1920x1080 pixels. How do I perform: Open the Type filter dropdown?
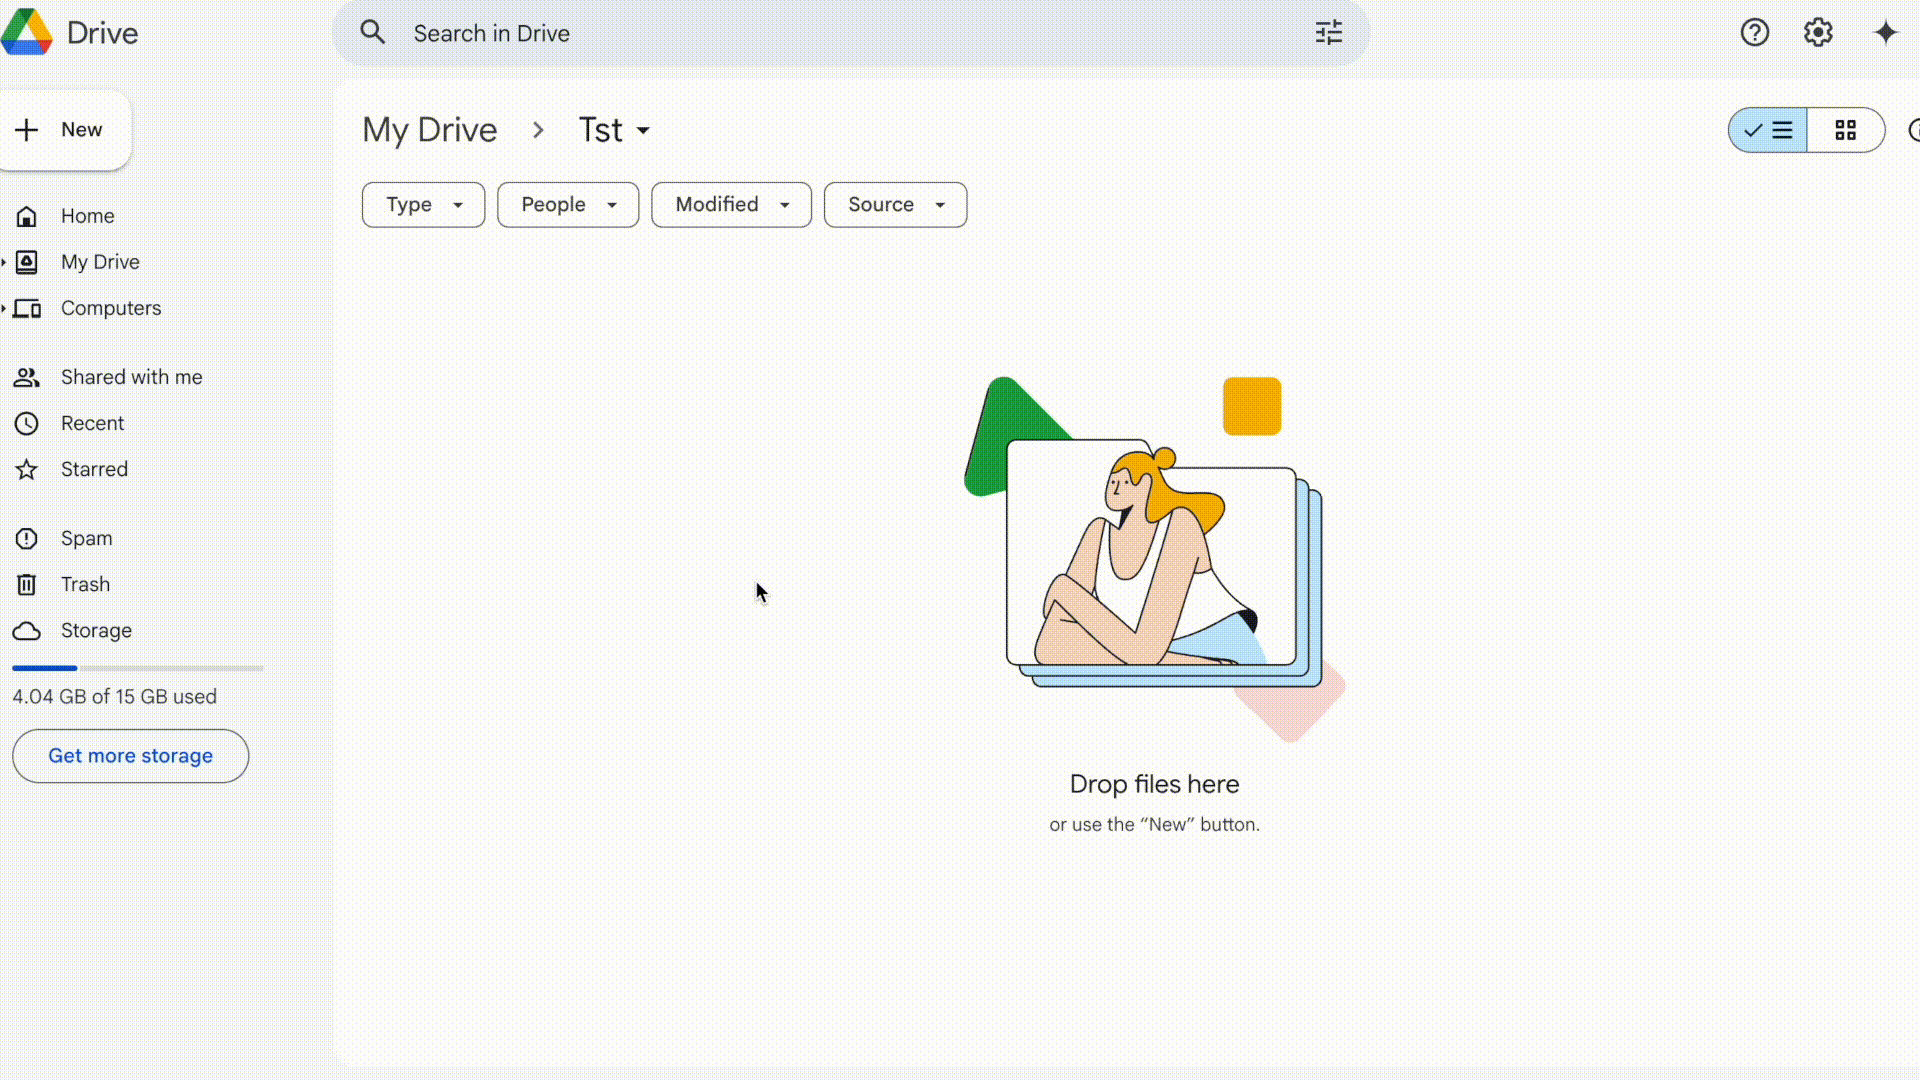[423, 205]
